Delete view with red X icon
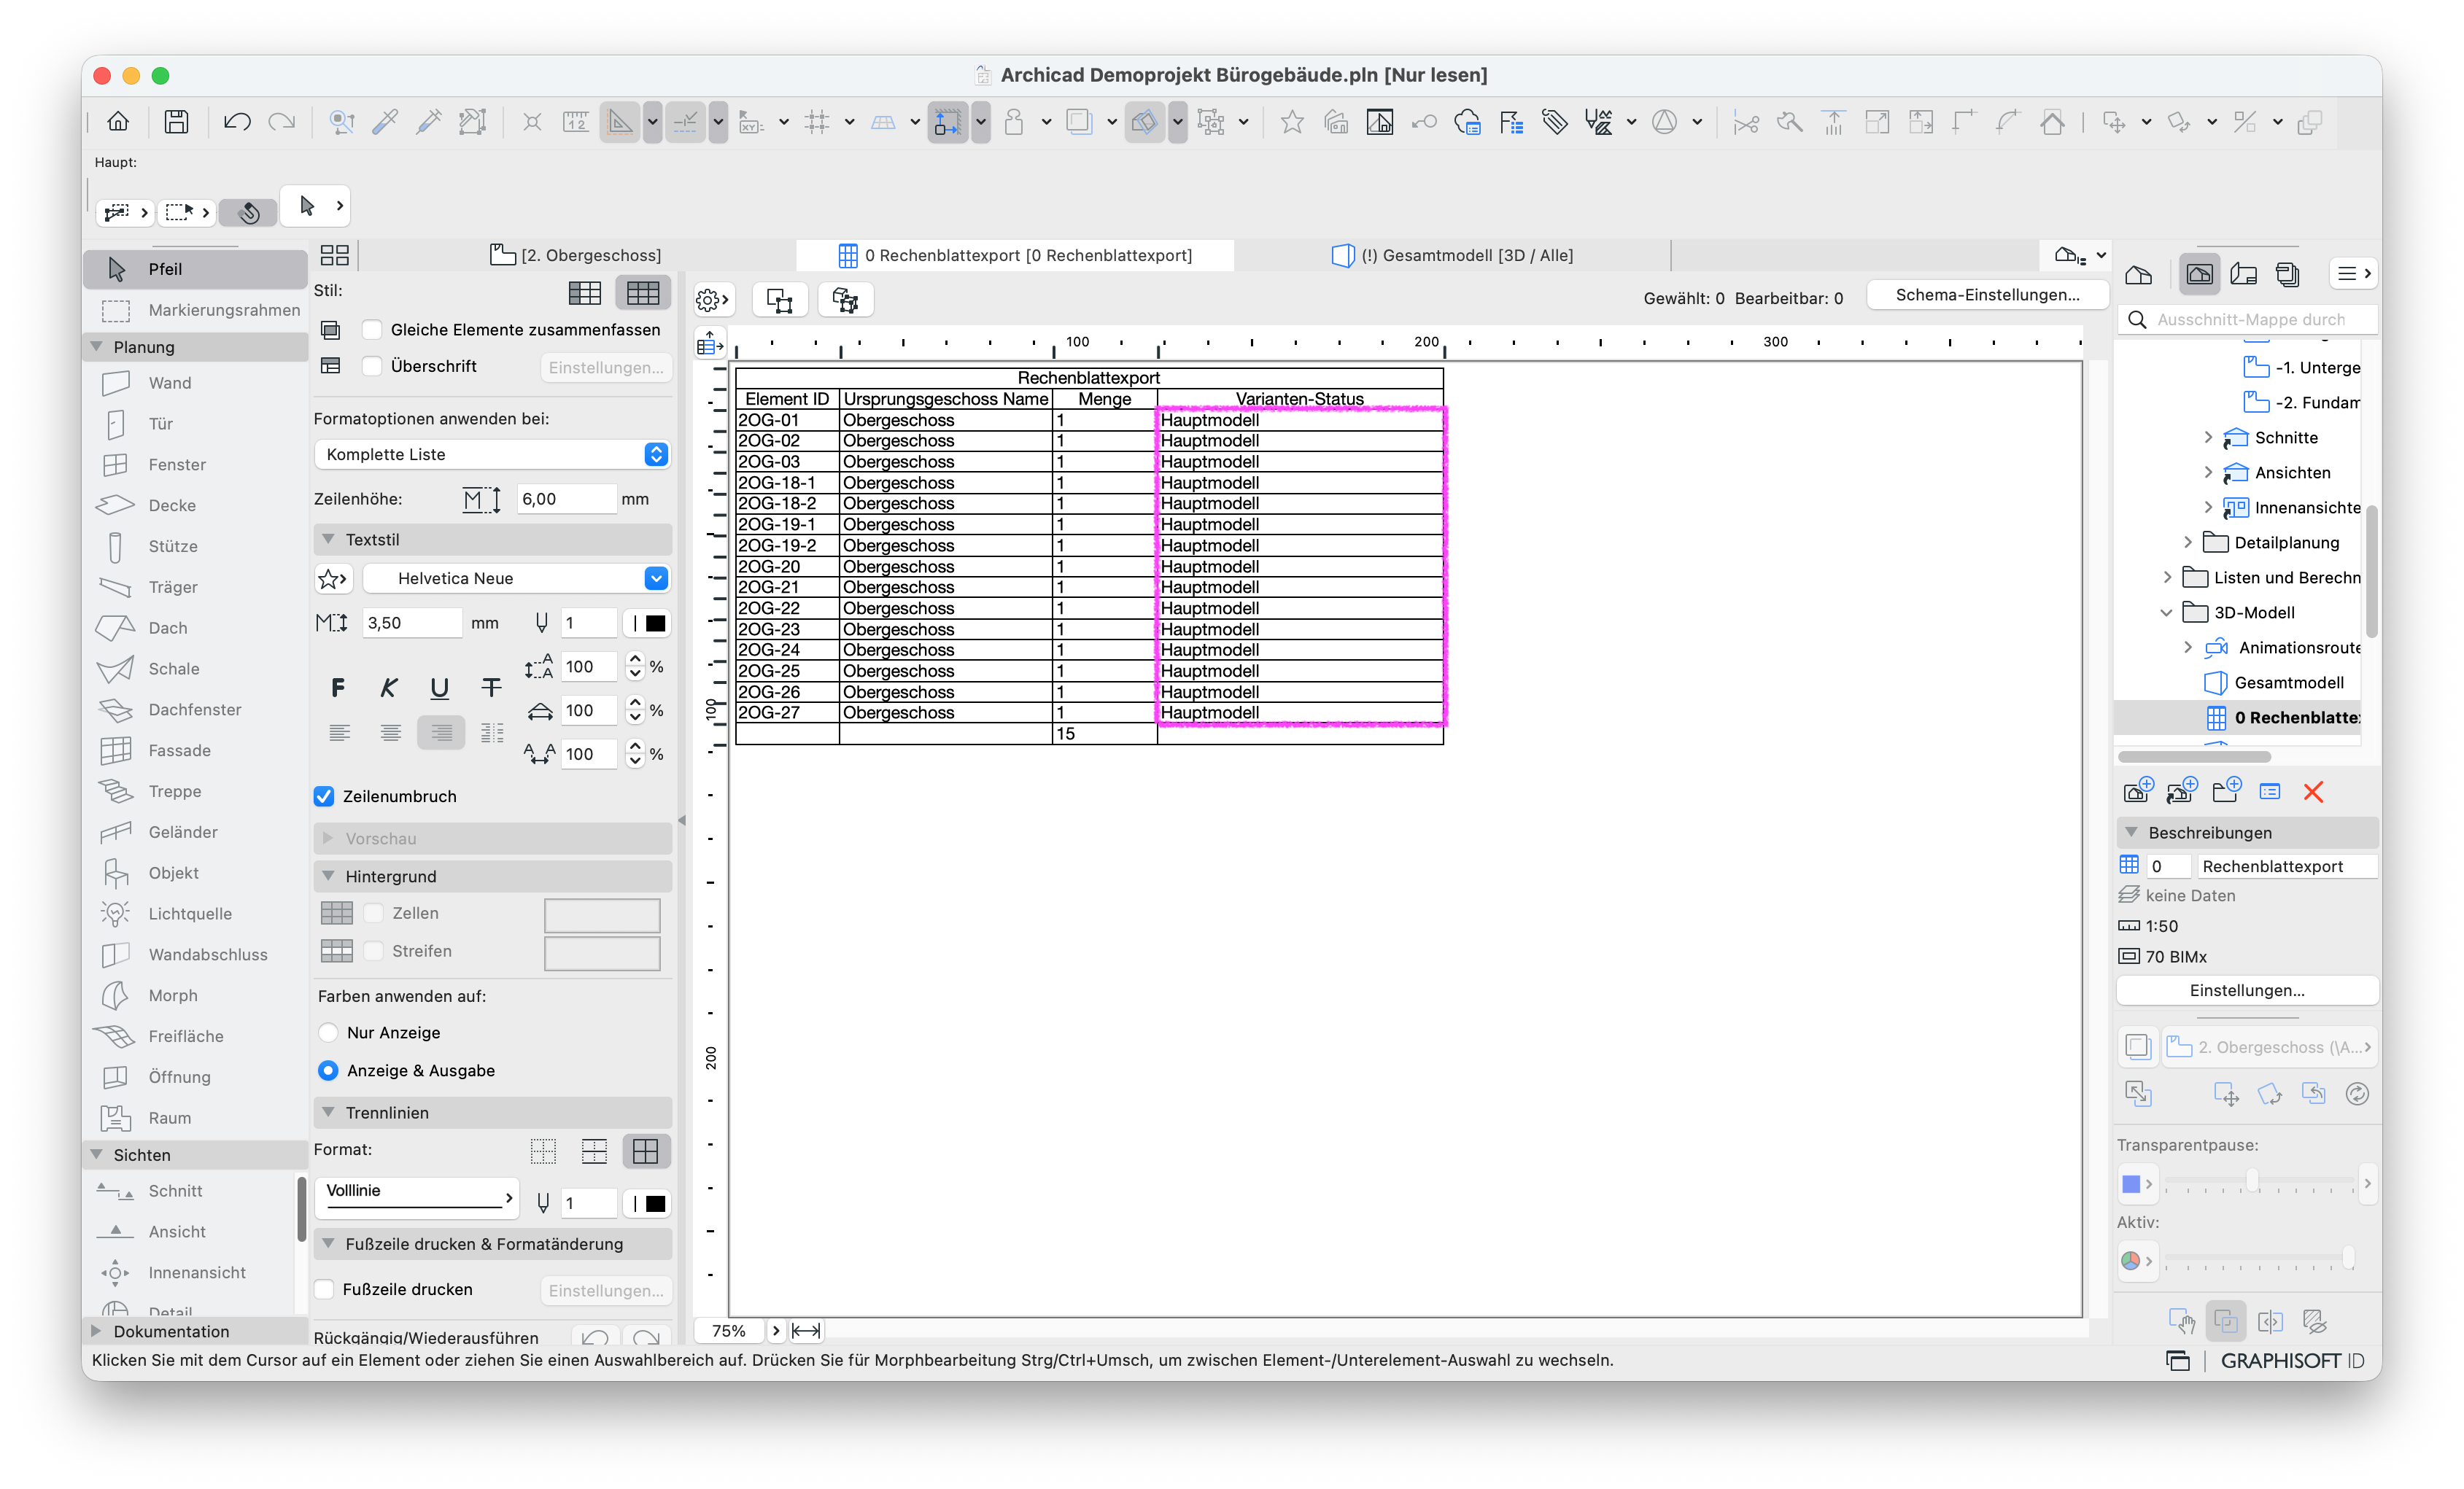Image resolution: width=2464 pixels, height=1489 pixels. (x=2313, y=792)
